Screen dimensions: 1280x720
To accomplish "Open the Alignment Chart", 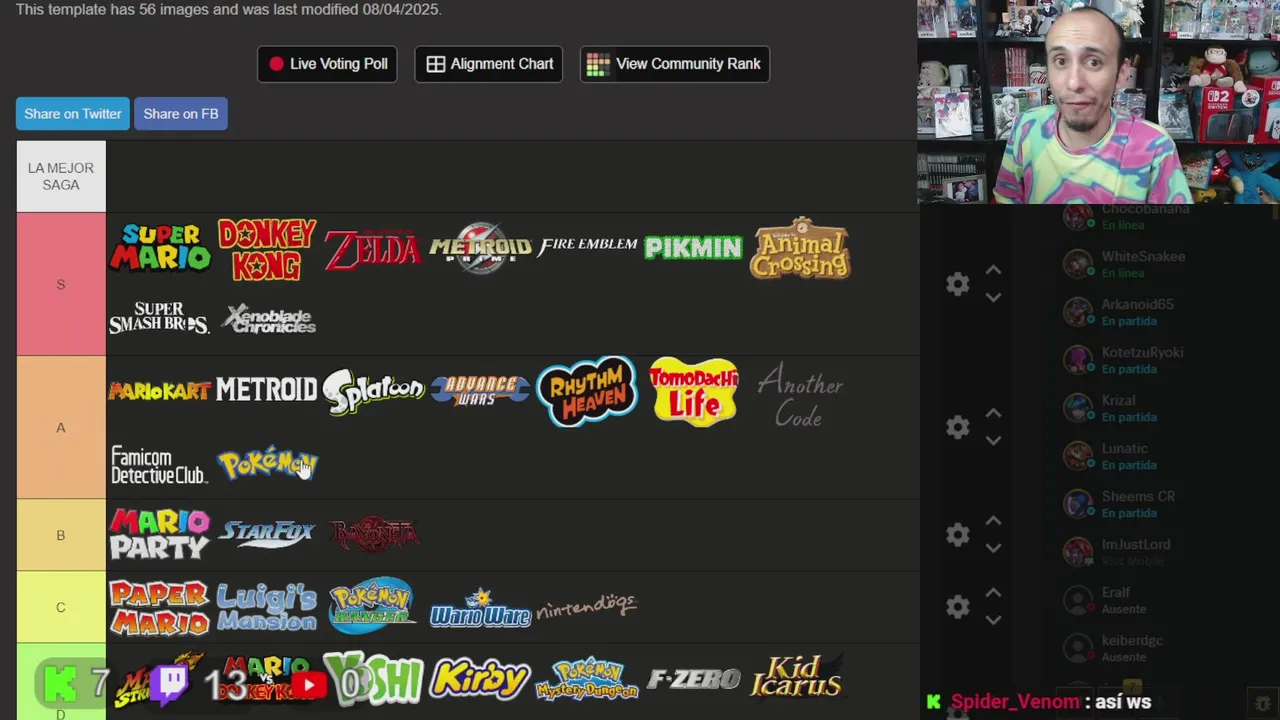I will coord(489,64).
